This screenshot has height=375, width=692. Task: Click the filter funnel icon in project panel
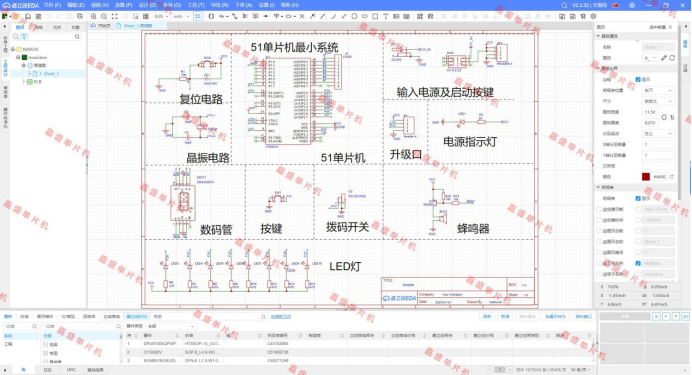[x=24, y=37]
